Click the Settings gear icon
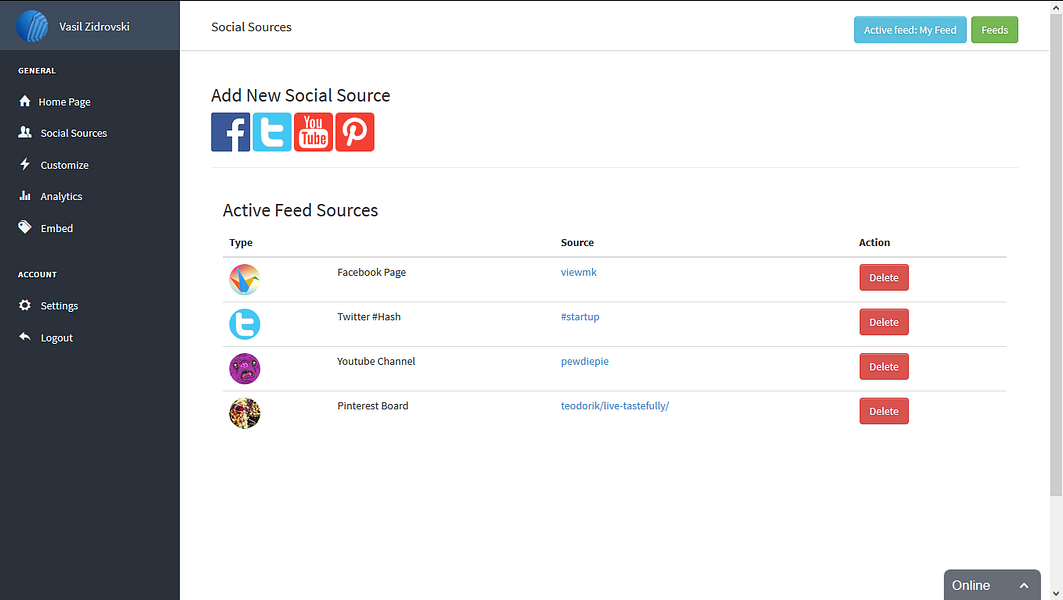Viewport: 1063px width, 600px height. pyautogui.click(x=25, y=305)
